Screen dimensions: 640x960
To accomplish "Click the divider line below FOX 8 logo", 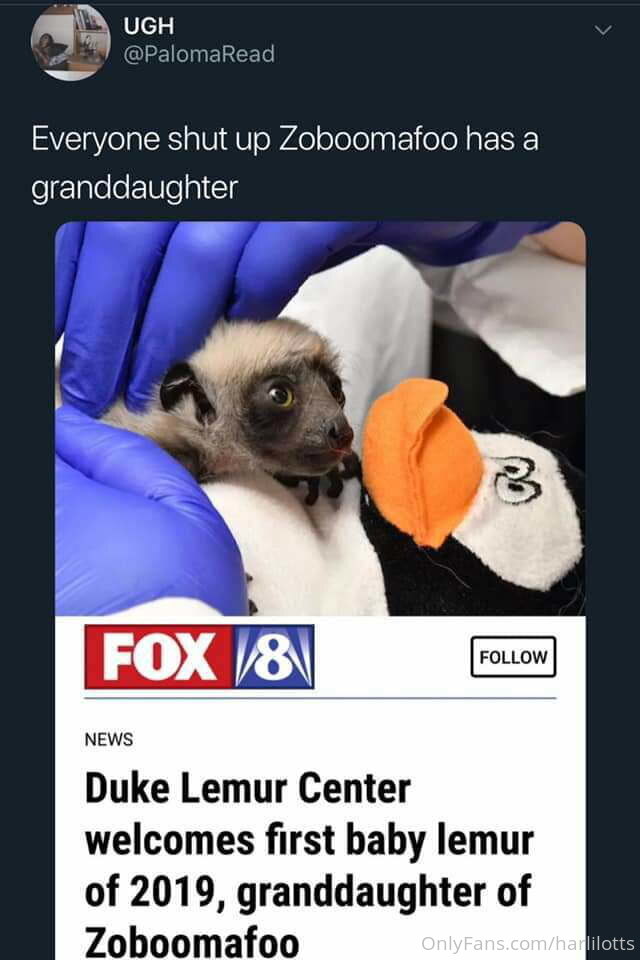I will [x=320, y=698].
